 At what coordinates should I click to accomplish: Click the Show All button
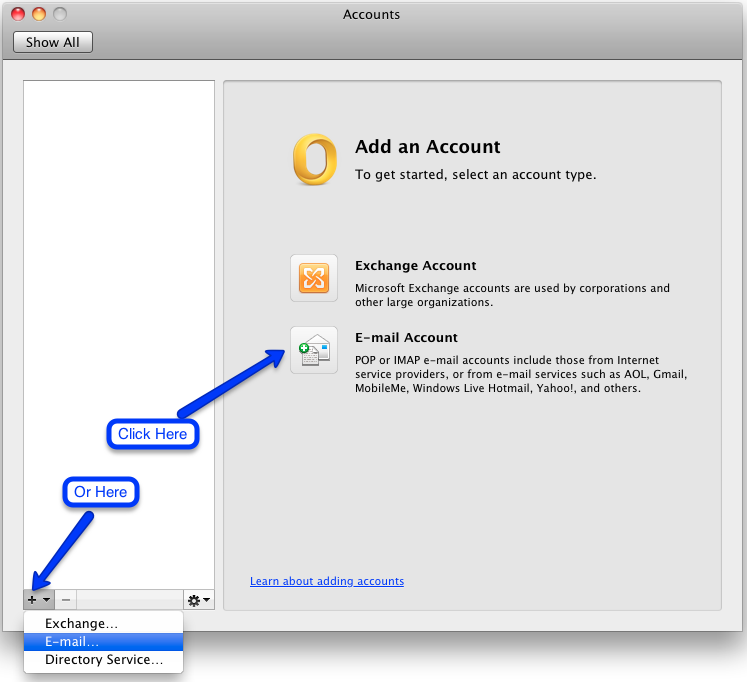click(x=53, y=42)
